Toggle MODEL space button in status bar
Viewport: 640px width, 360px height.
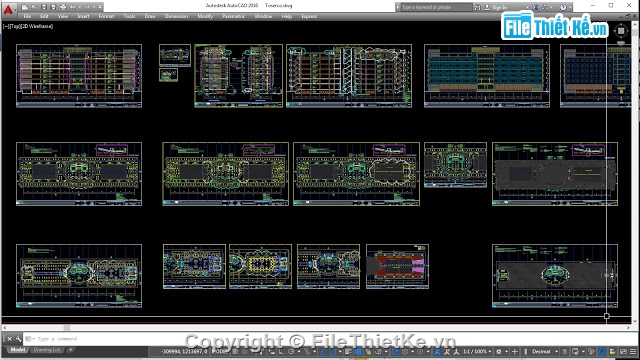[220, 351]
